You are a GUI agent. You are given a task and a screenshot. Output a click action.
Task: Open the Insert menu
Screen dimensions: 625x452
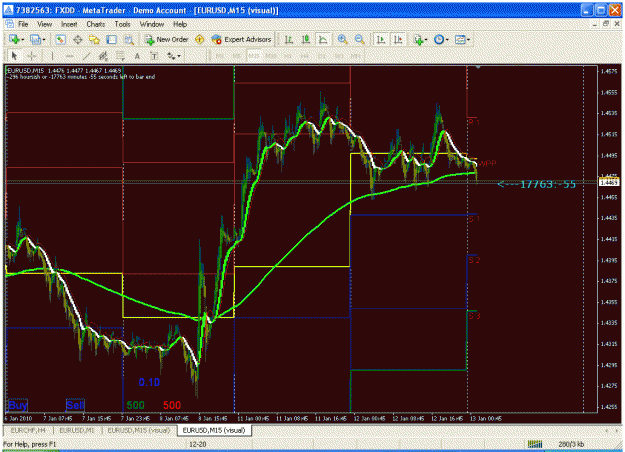[x=69, y=24]
